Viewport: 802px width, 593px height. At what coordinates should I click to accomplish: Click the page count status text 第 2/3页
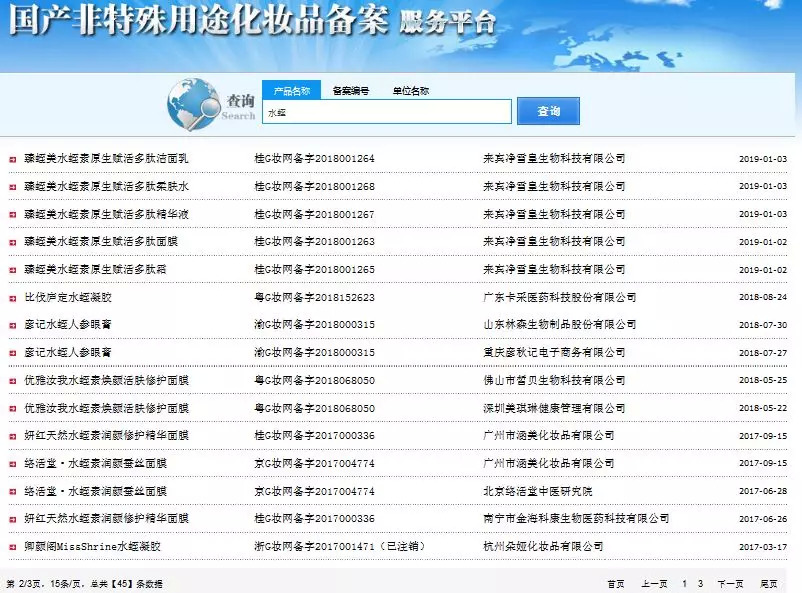click(25, 584)
